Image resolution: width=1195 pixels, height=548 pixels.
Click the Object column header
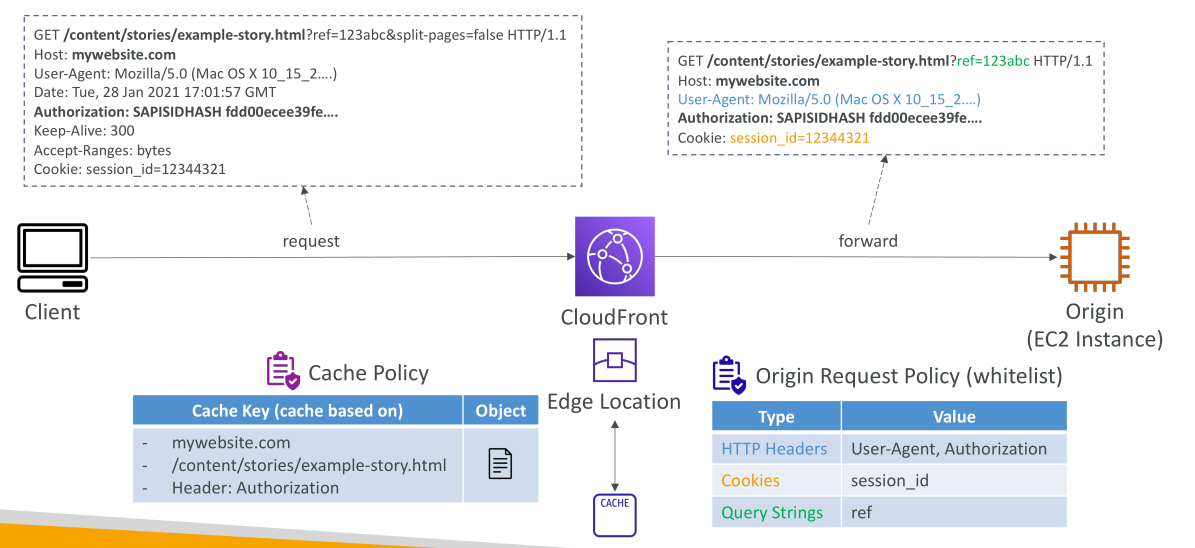501,410
